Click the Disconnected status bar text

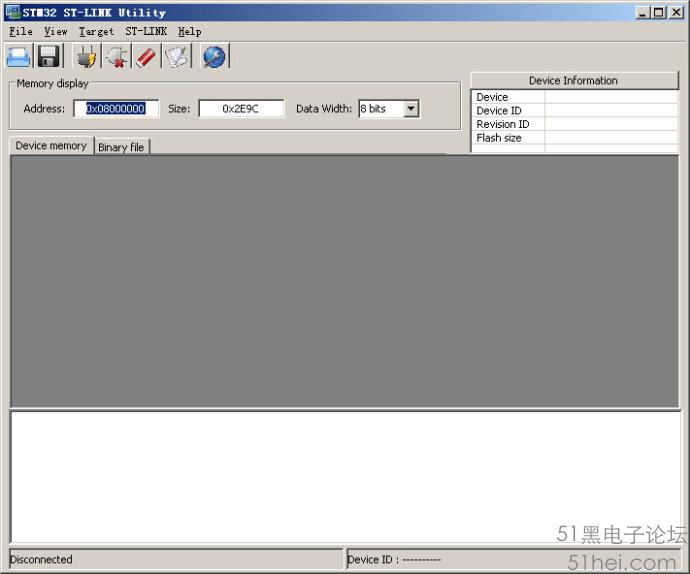coord(41,559)
